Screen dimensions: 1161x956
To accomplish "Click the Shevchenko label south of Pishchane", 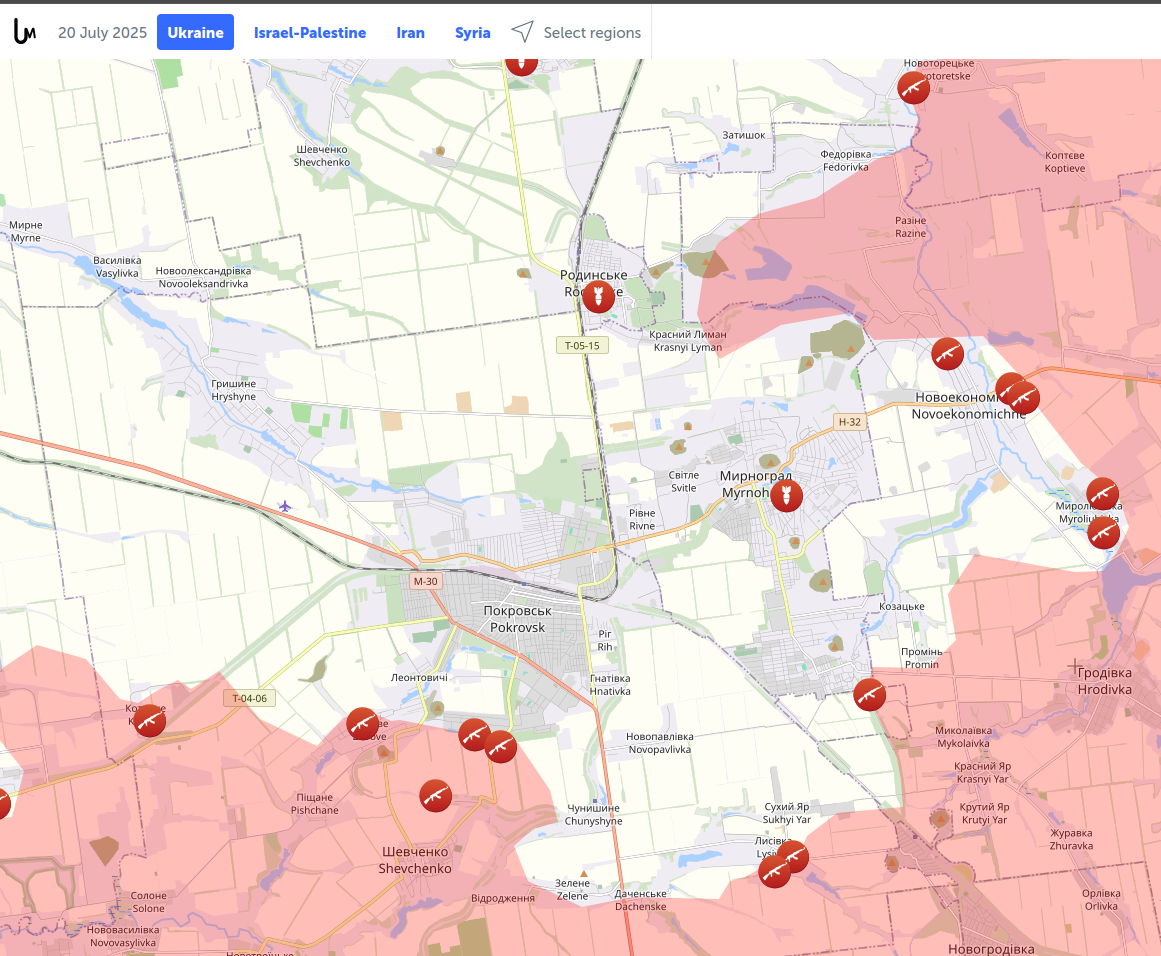I will [x=415, y=860].
